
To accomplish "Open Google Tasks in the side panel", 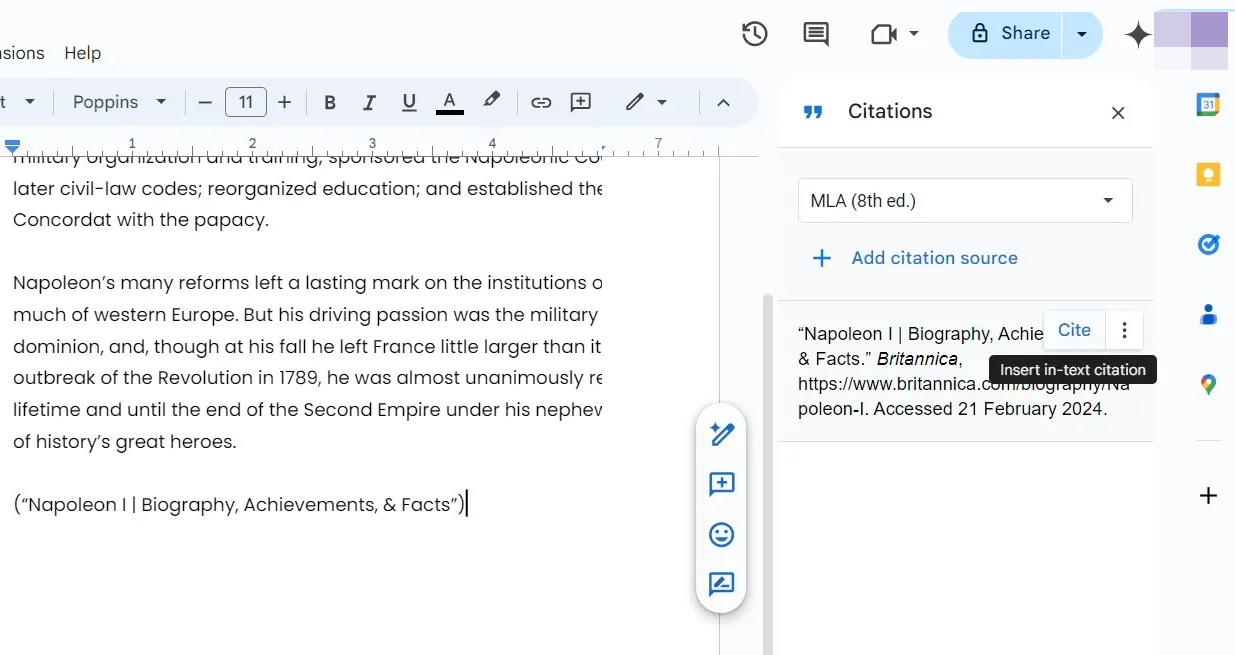I will coord(1208,244).
